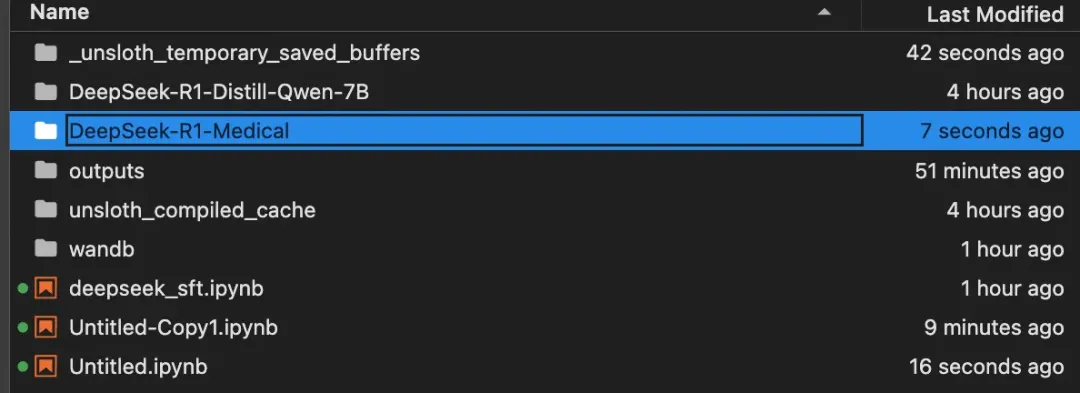The image size is (1080, 393).
Task: Sort files by the Name header
Action: tap(60, 12)
